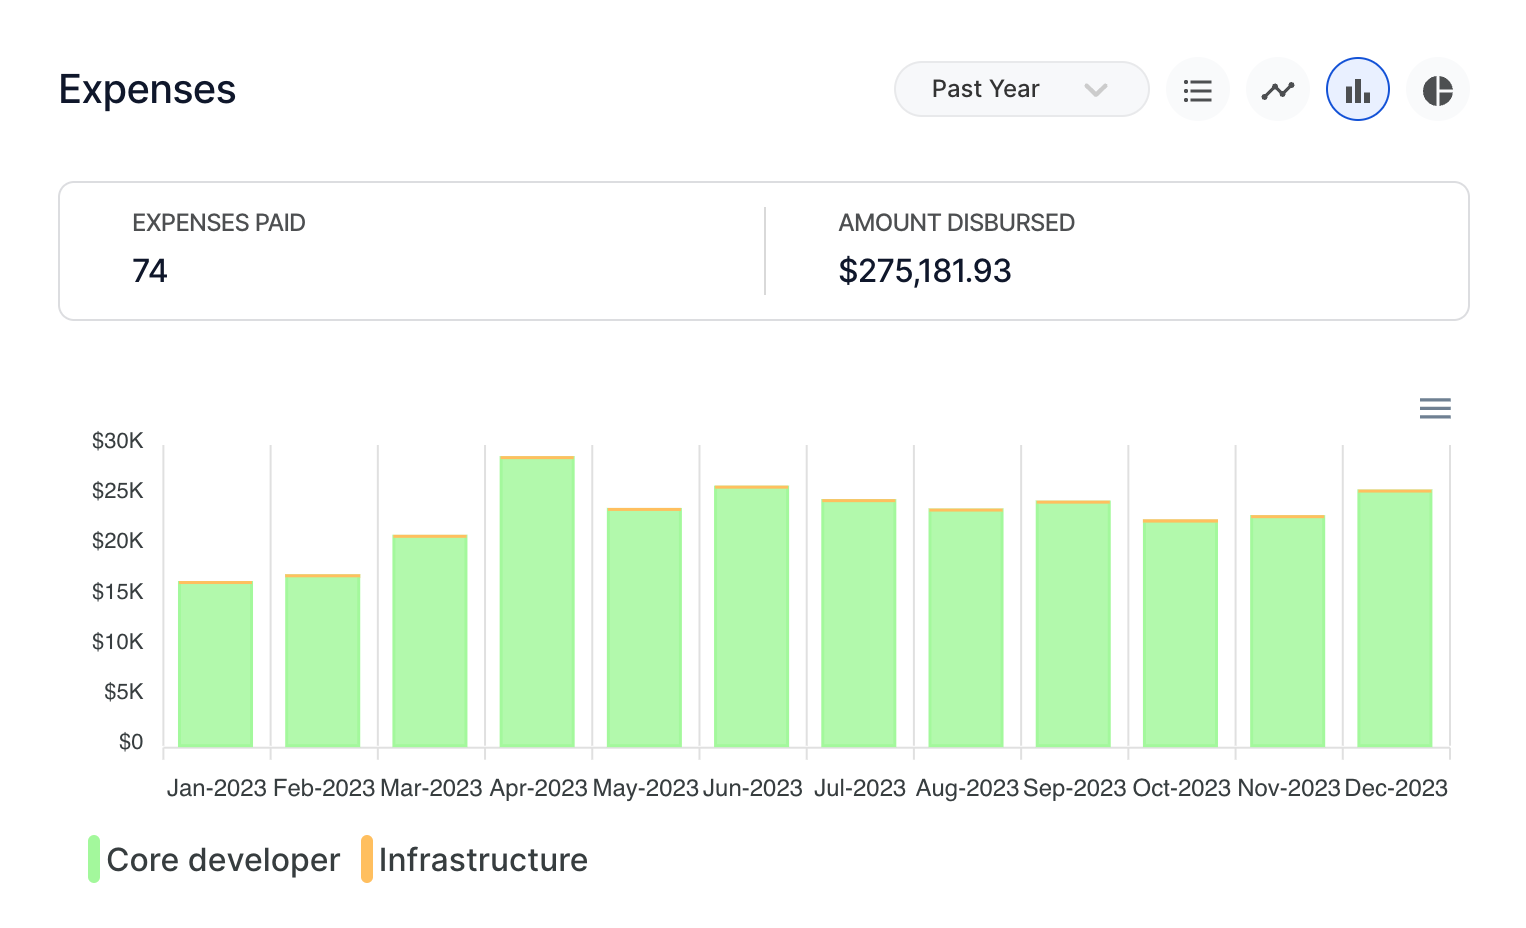Click the Expenses Paid count 74

150,271
